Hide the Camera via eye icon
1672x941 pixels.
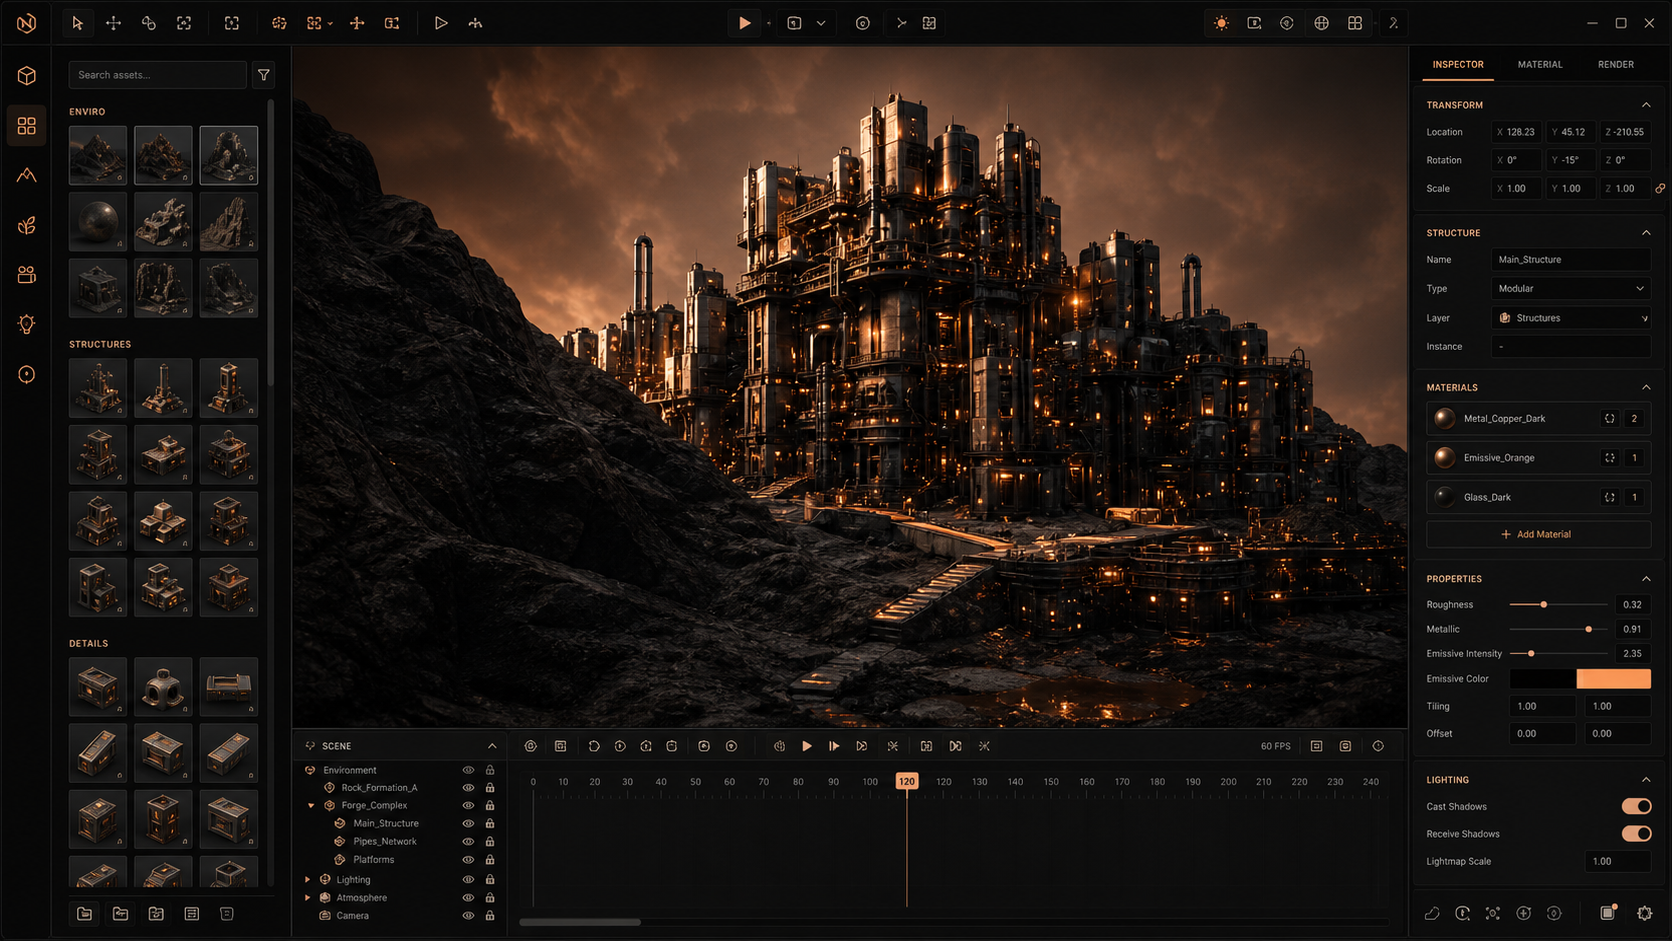point(468,916)
